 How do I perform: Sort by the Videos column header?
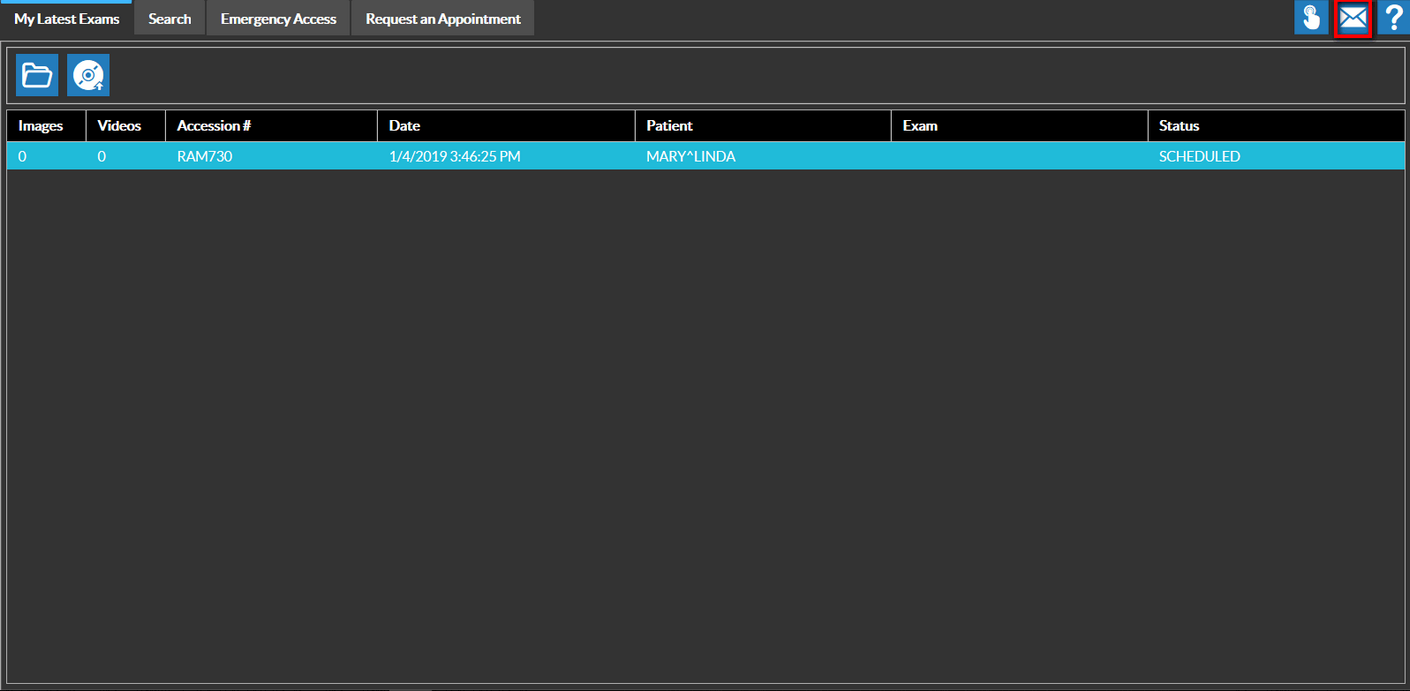coord(119,126)
